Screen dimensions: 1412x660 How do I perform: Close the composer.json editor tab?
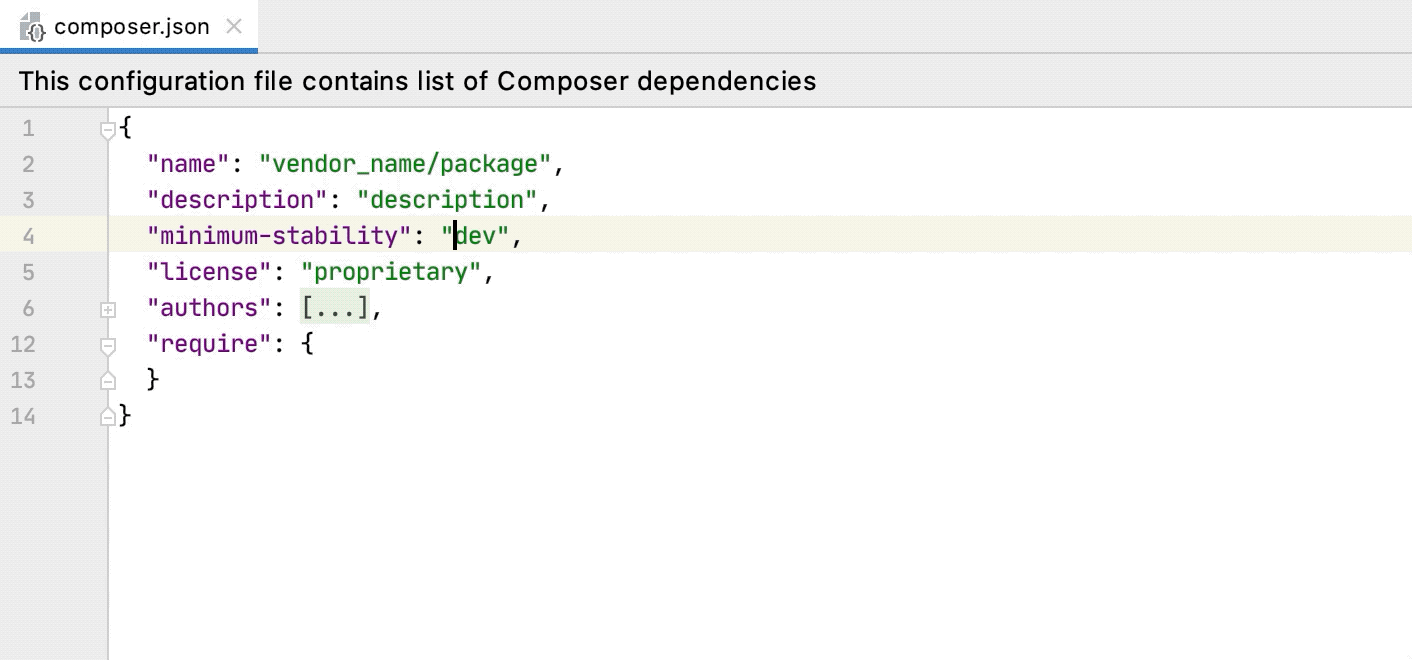point(233,27)
